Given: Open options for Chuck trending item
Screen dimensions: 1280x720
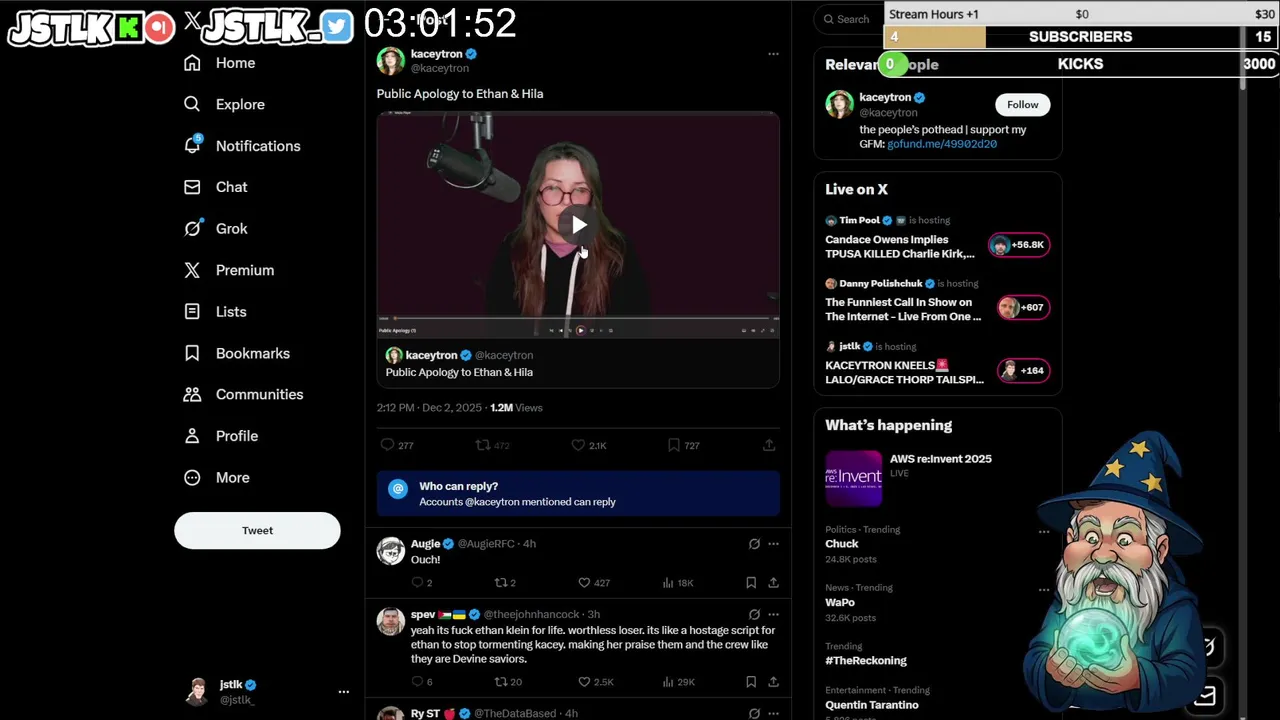Looking at the screenshot, I should click(x=1044, y=532).
